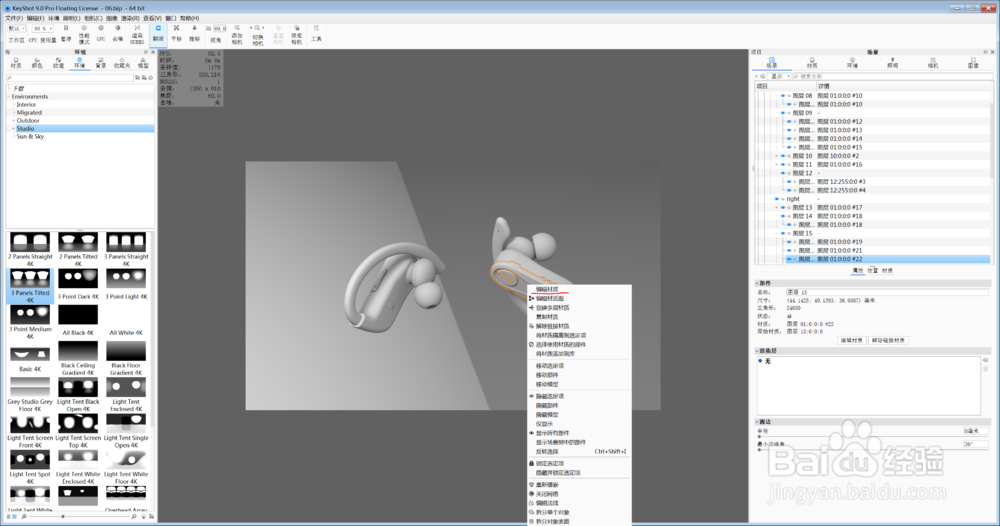
Task: Click the library search input field
Action: tap(70, 78)
